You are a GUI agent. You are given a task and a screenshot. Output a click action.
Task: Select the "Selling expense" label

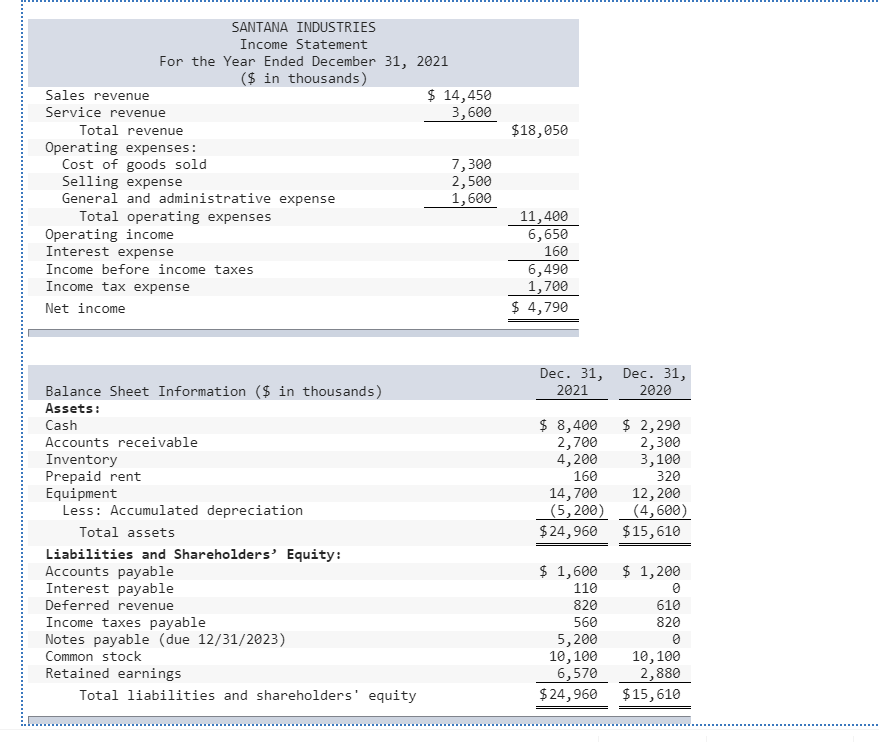click(122, 182)
